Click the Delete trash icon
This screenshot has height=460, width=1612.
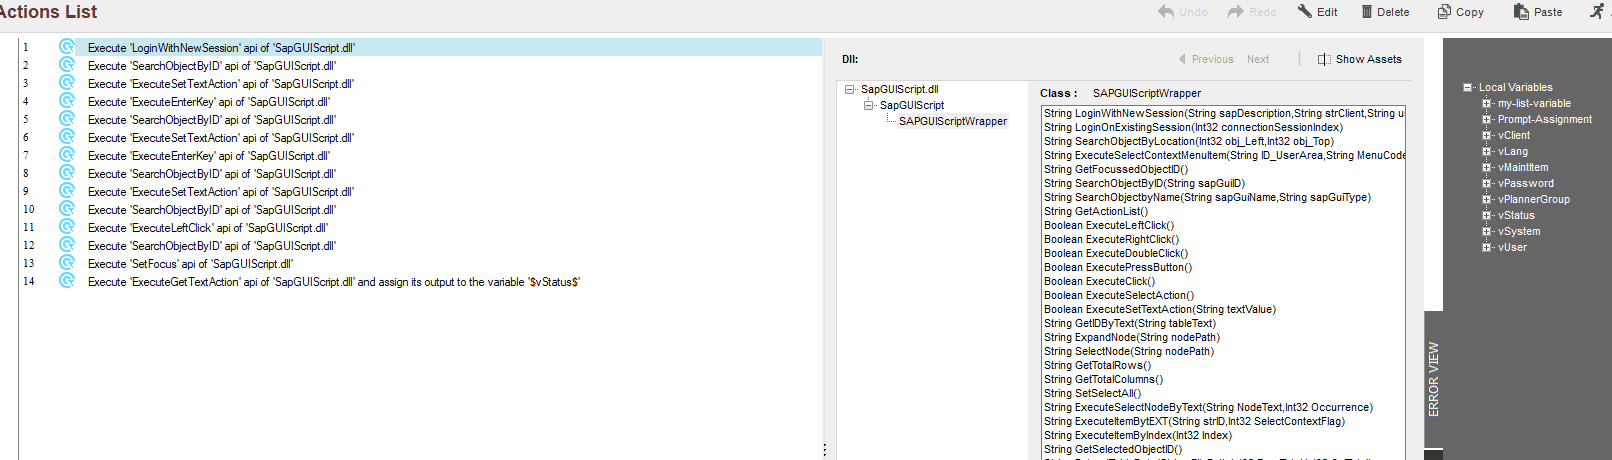(x=1367, y=12)
